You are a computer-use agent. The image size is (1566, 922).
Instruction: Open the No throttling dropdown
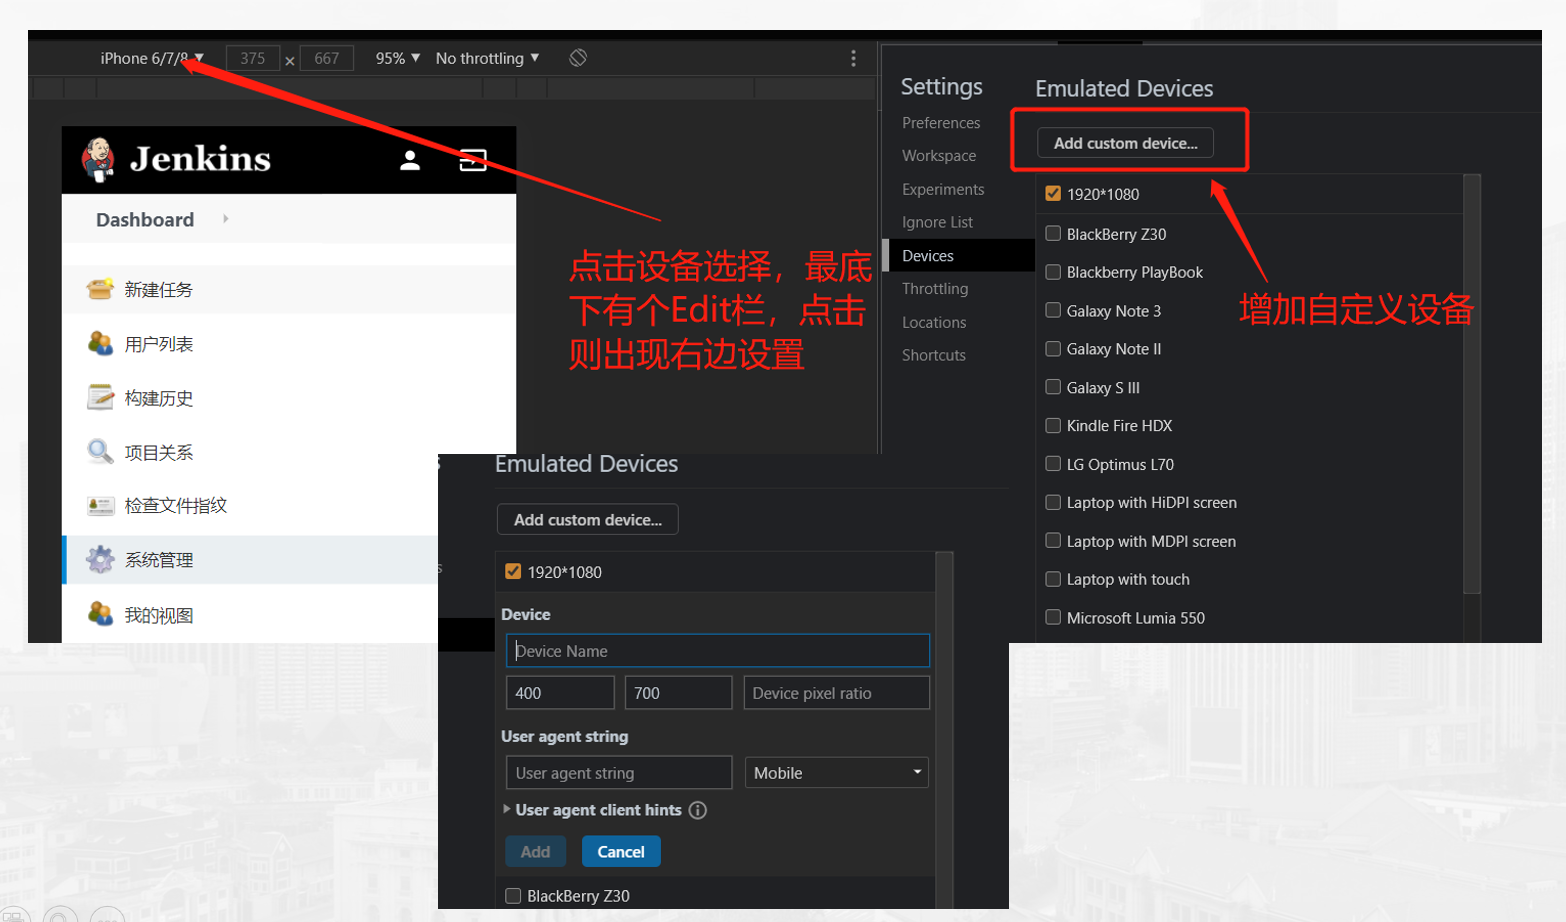coord(487,58)
